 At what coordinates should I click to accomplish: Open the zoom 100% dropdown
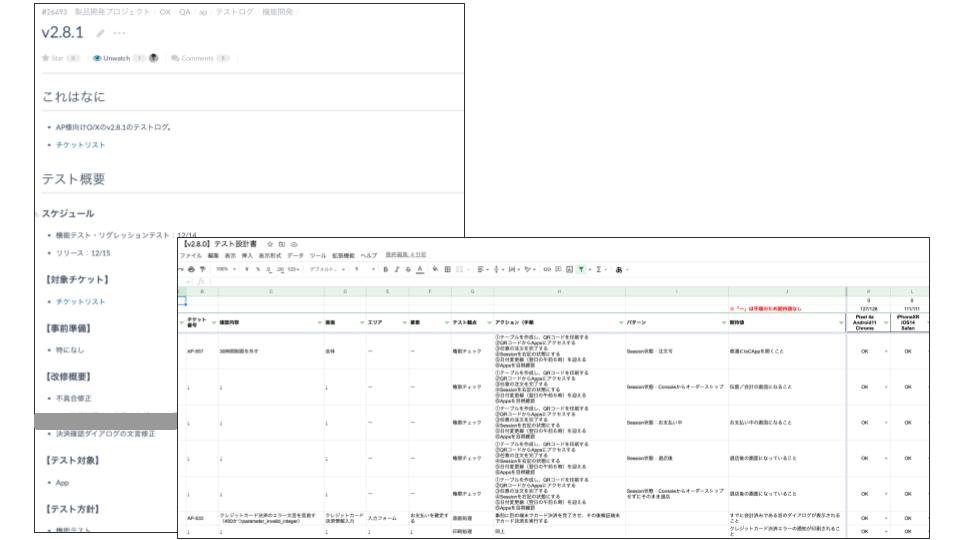point(226,269)
